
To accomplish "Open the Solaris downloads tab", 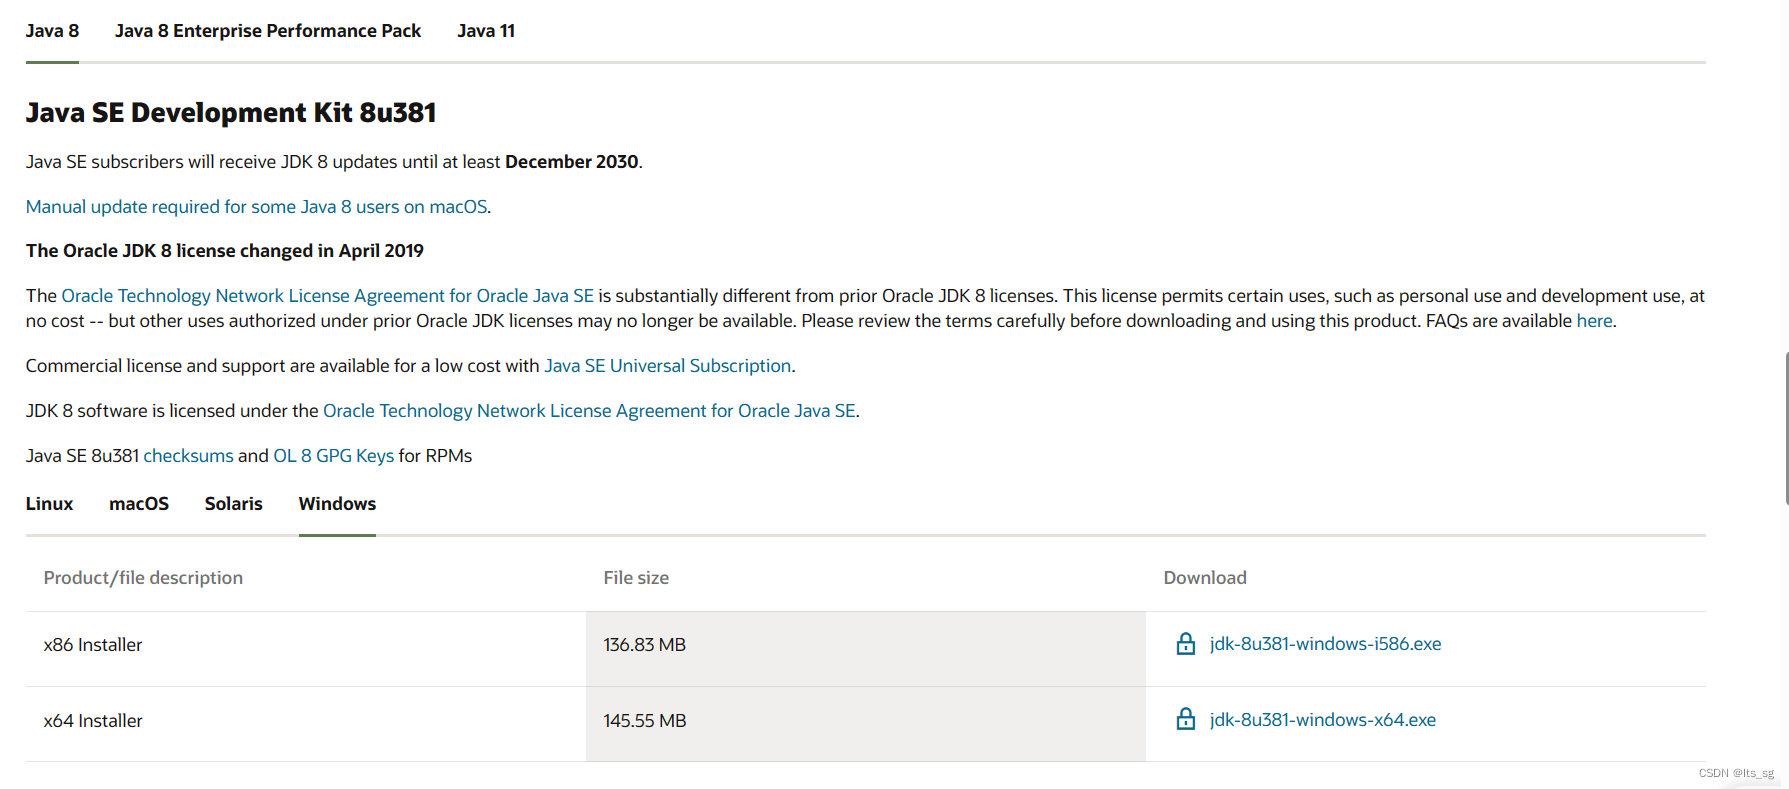I will coord(233,504).
